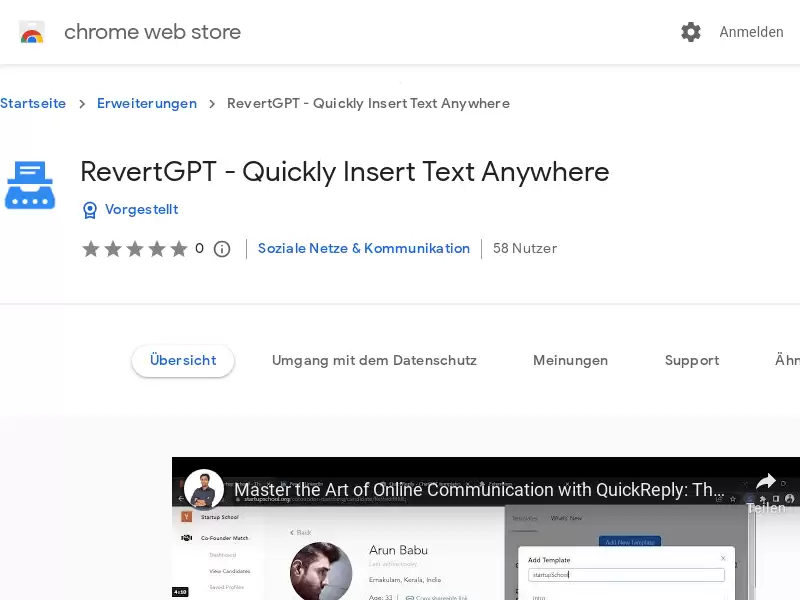Screen dimensions: 800x600
Task: Open the Support tab
Action: [692, 361]
